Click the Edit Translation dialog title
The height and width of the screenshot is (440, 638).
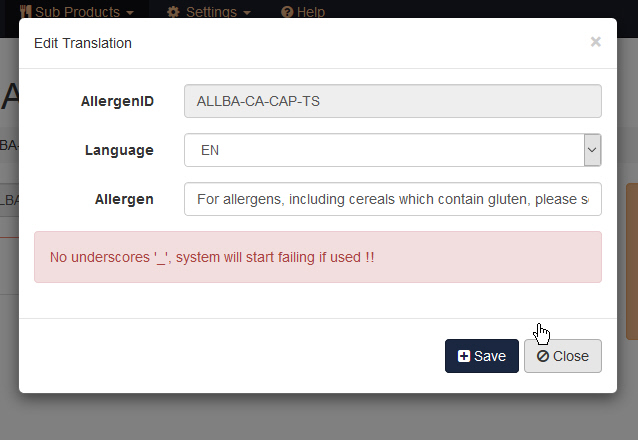[x=83, y=43]
